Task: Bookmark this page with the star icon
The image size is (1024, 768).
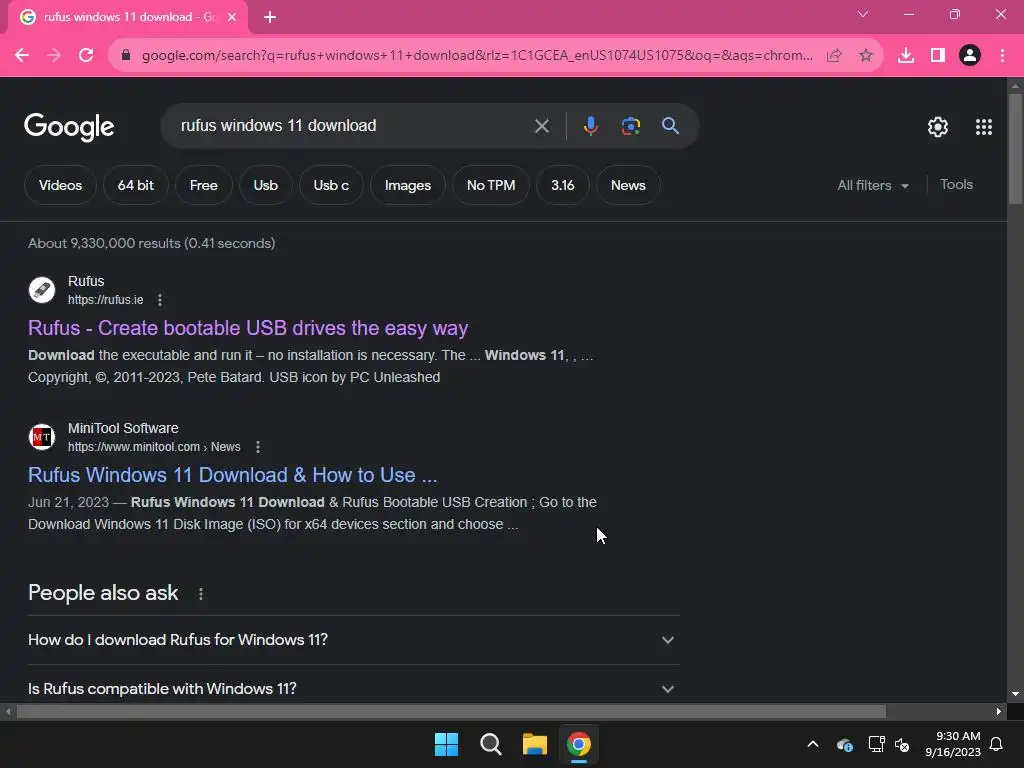Action: click(866, 56)
